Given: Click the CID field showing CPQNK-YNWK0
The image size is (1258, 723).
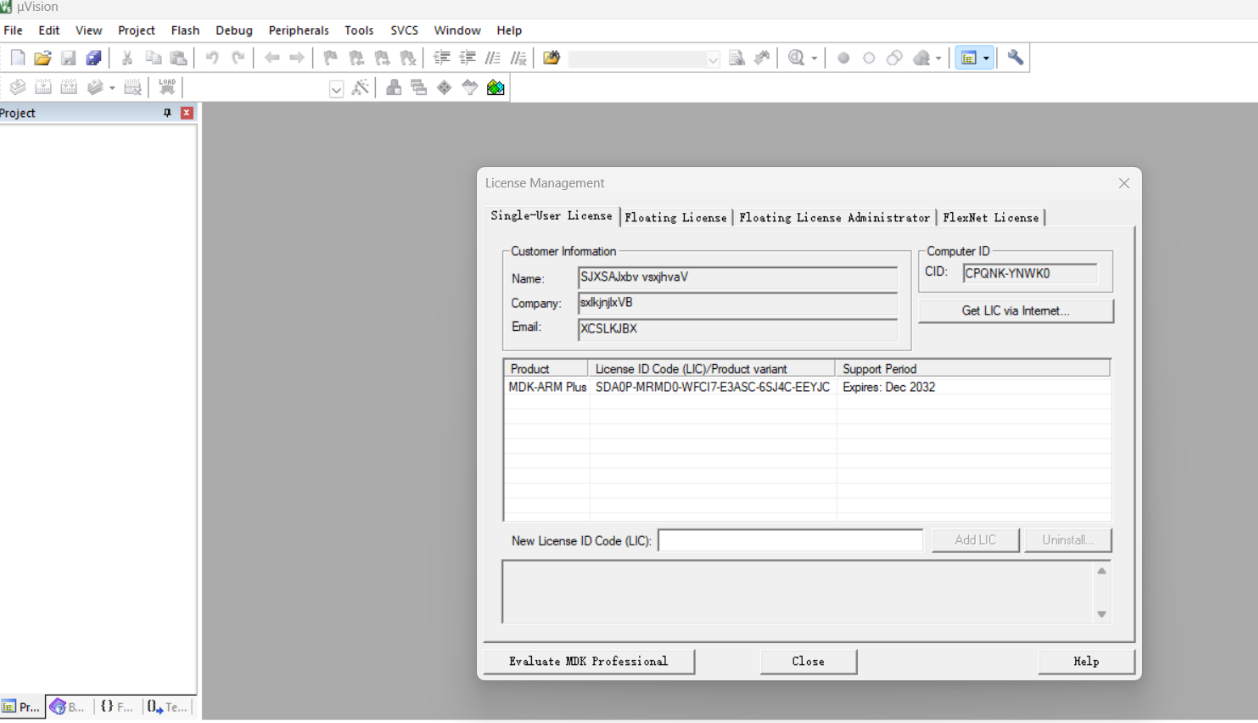Looking at the screenshot, I should [x=1030, y=273].
